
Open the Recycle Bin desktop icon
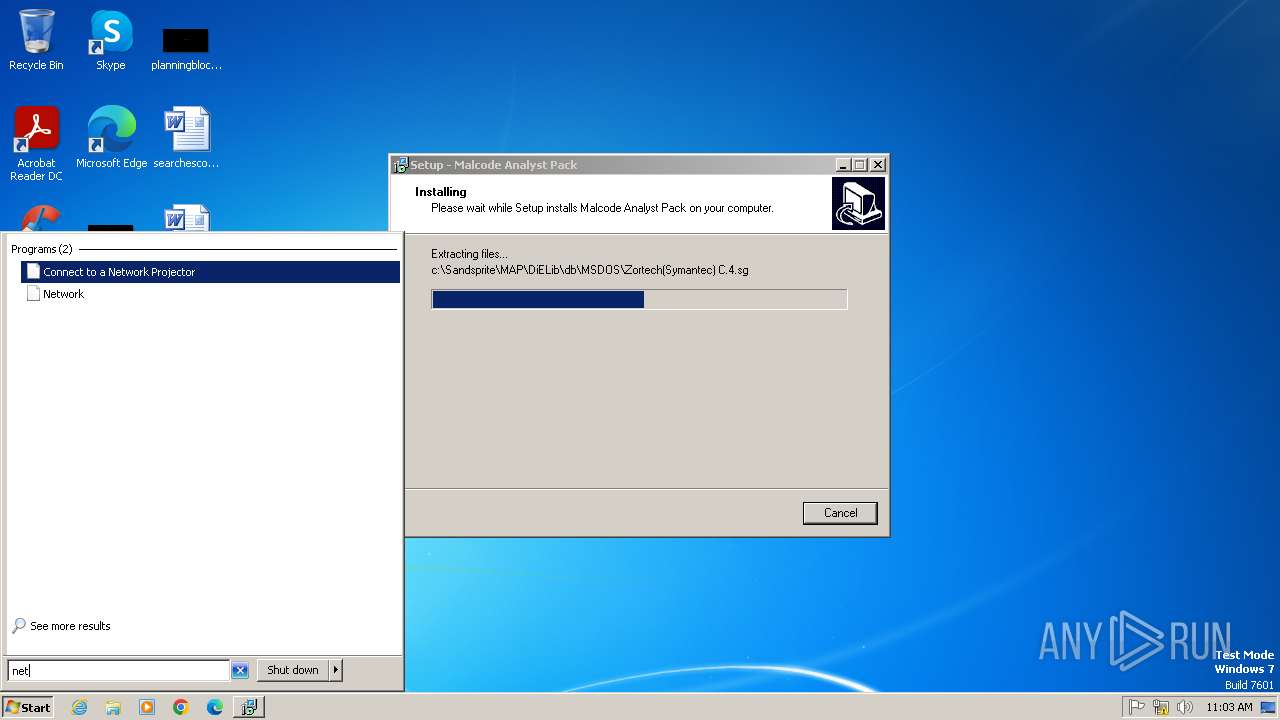tap(36, 40)
